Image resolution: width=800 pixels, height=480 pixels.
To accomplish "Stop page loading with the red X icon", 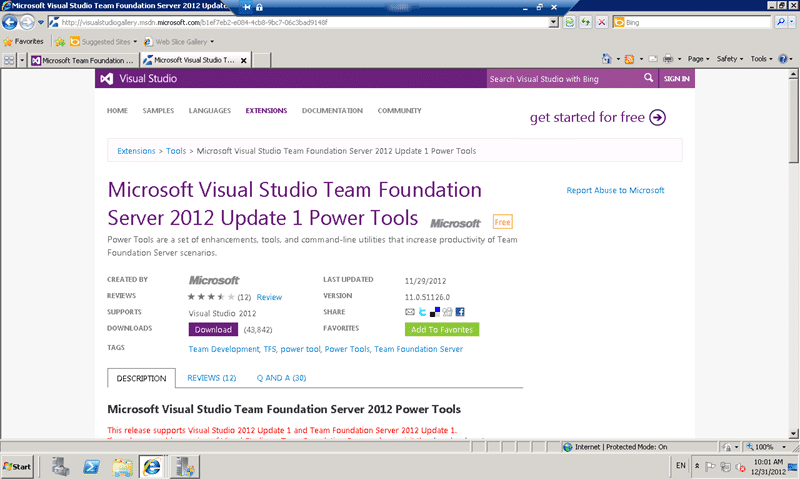I will [x=602, y=22].
